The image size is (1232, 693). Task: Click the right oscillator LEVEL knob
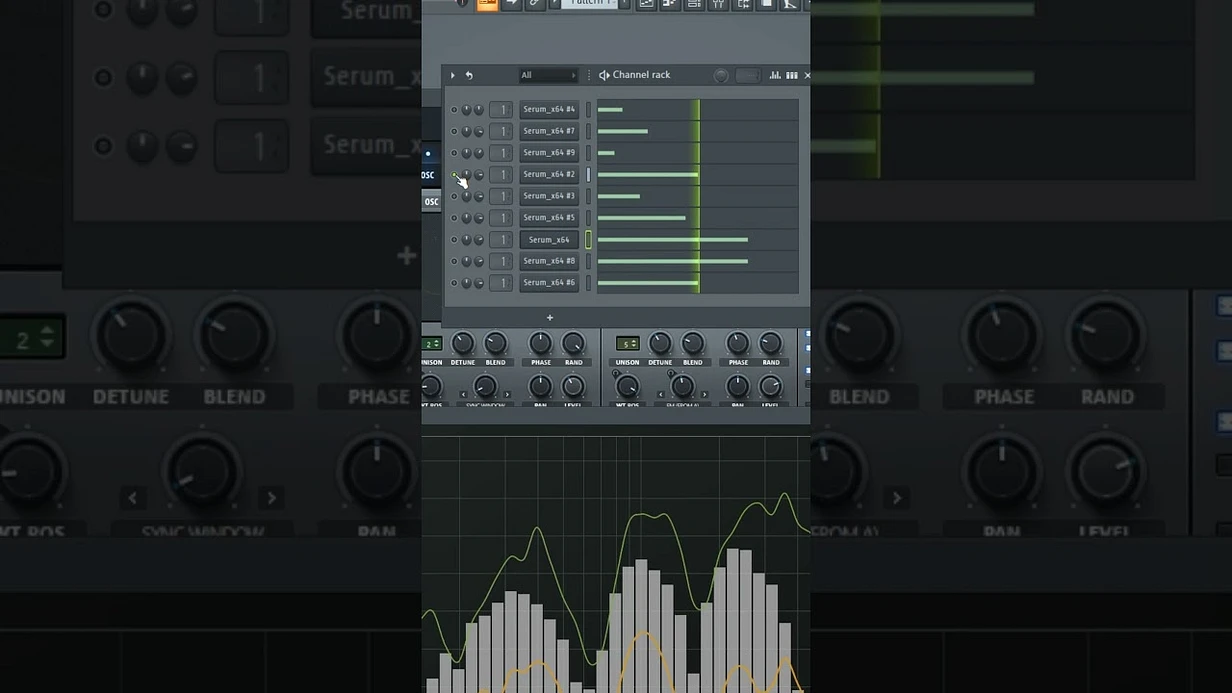coord(770,387)
